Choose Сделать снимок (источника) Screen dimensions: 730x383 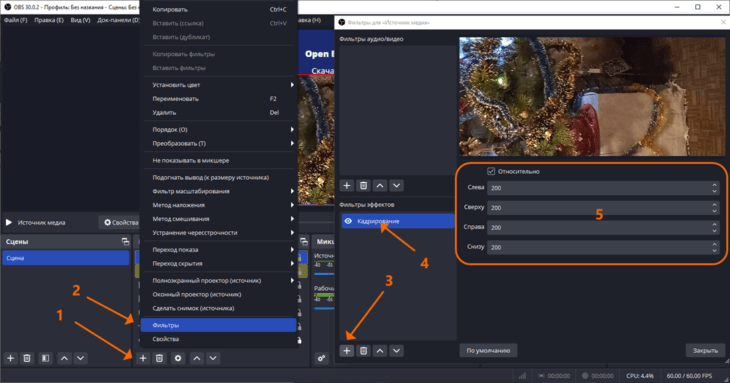click(219, 308)
